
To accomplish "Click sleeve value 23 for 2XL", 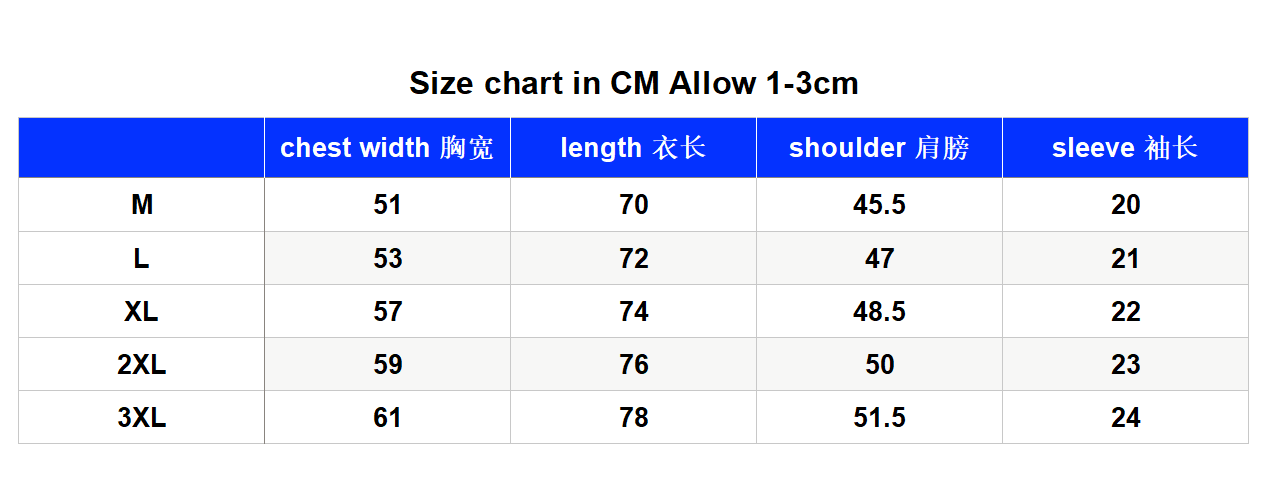I will tap(1125, 365).
